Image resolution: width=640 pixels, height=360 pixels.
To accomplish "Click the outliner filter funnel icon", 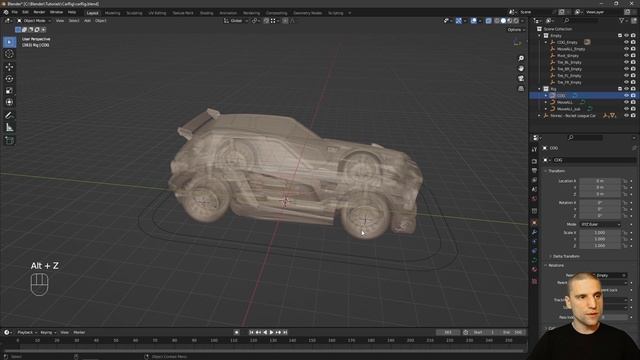I will pos(622,20).
